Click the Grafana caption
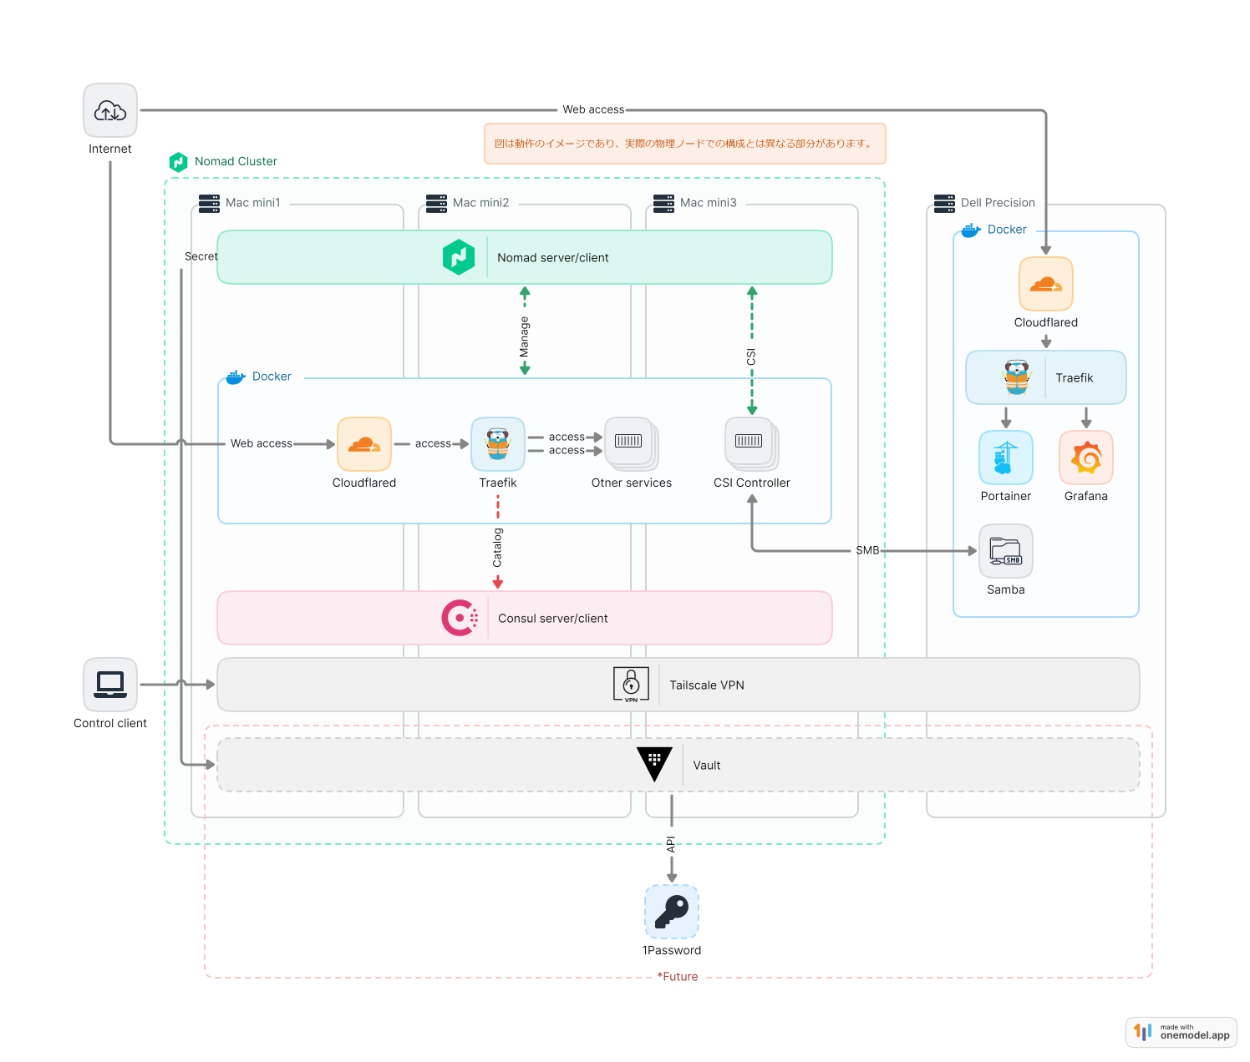 1086,496
